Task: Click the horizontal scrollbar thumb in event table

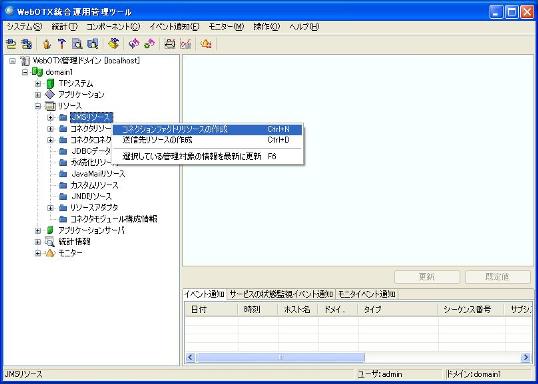Action: click(280, 357)
